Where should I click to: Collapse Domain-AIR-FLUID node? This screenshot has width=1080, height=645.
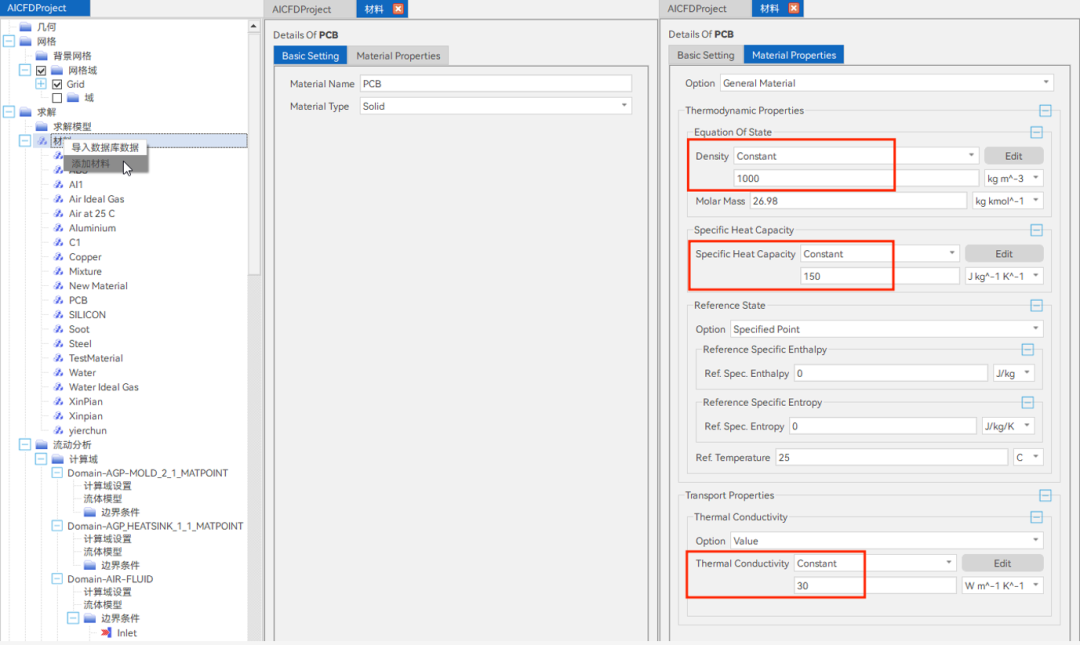point(57,579)
